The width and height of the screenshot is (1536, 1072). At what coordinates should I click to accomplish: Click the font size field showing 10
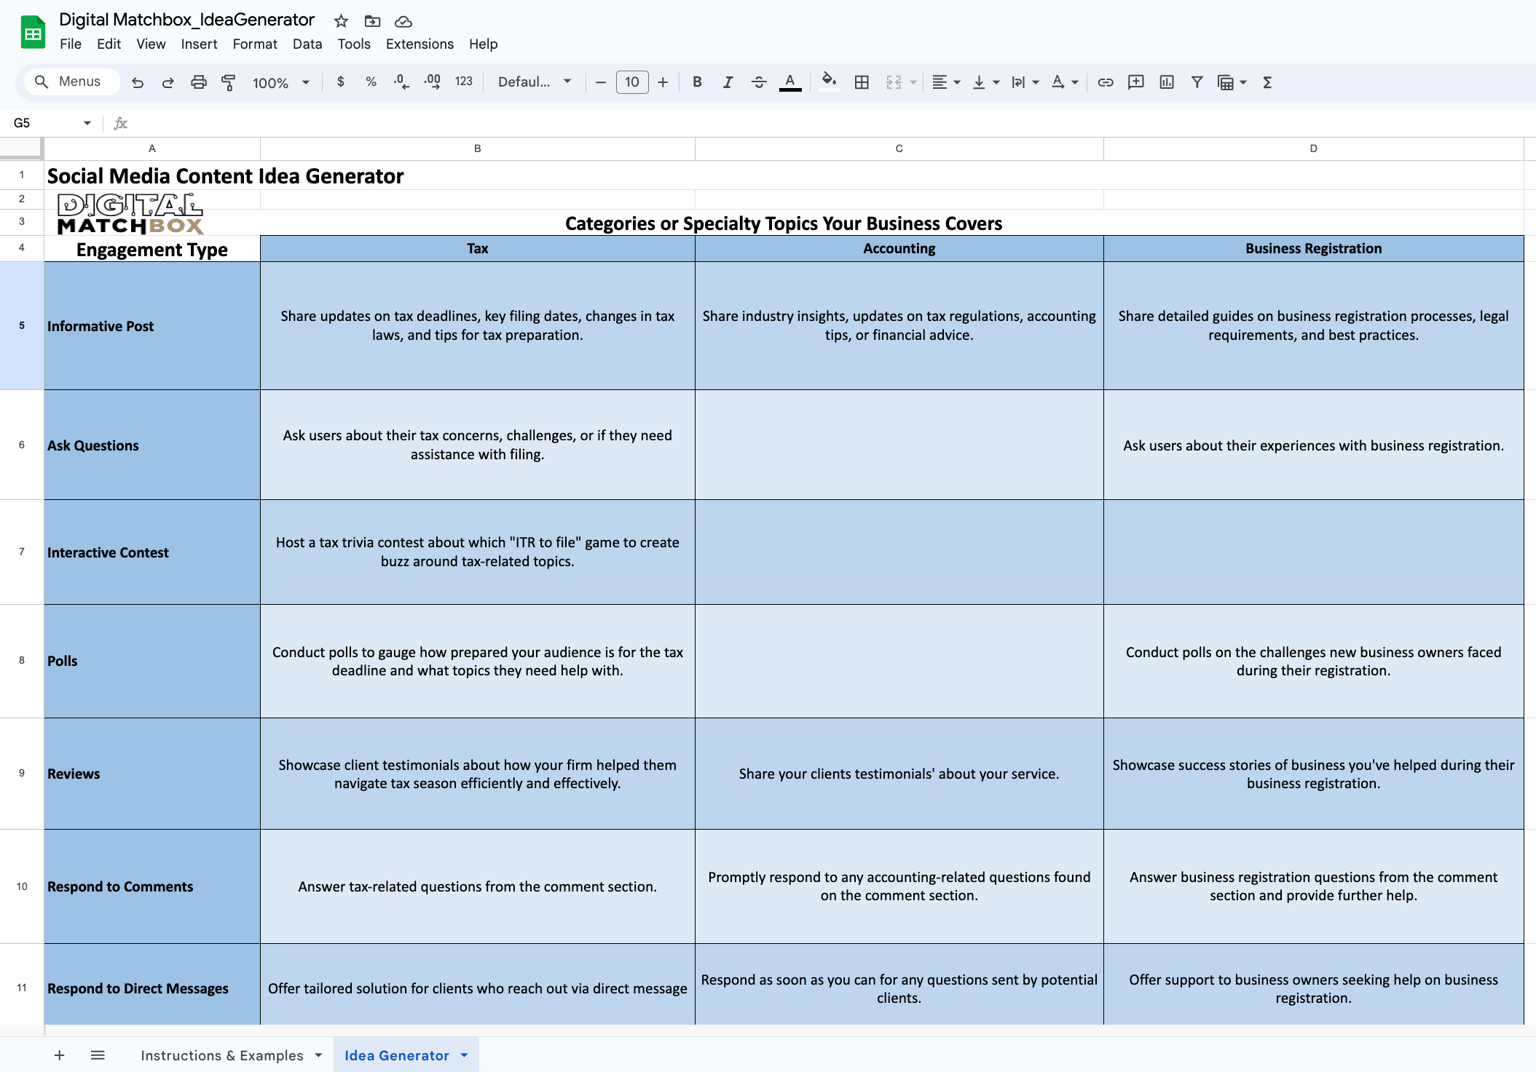[x=632, y=82]
